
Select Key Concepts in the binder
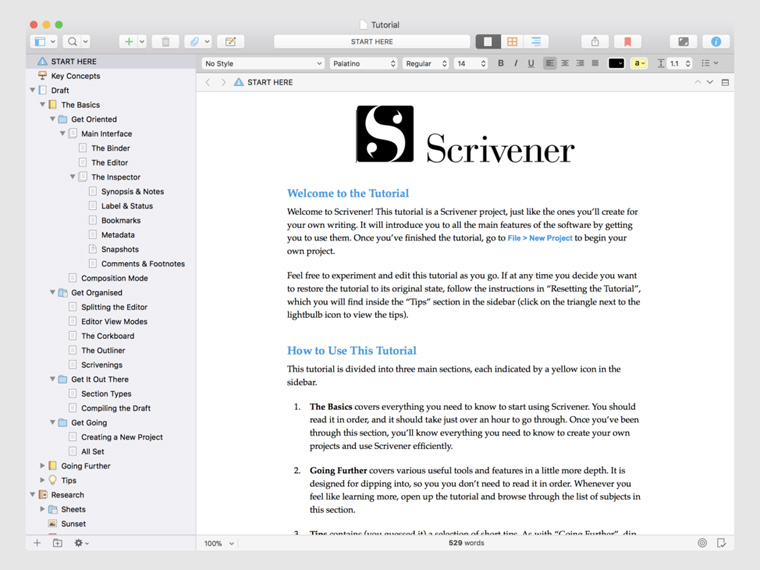coord(76,76)
